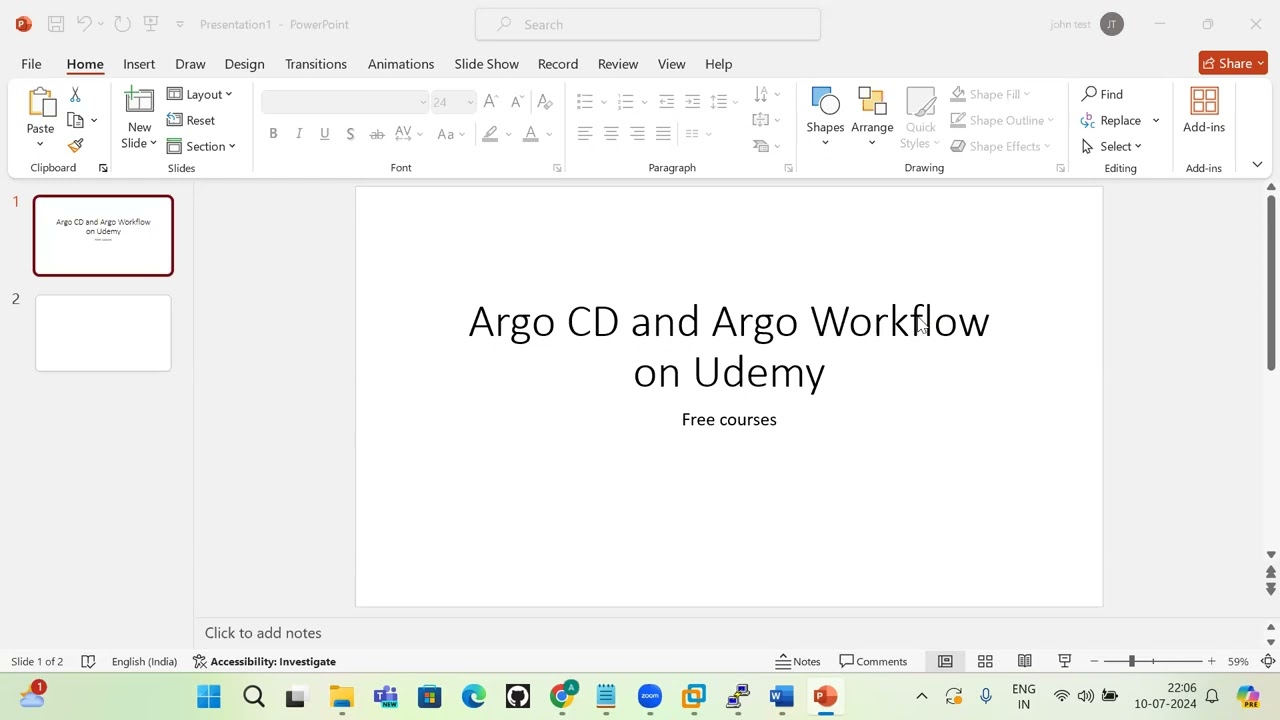
Task: Open Comments pane from status bar
Action: 873,661
